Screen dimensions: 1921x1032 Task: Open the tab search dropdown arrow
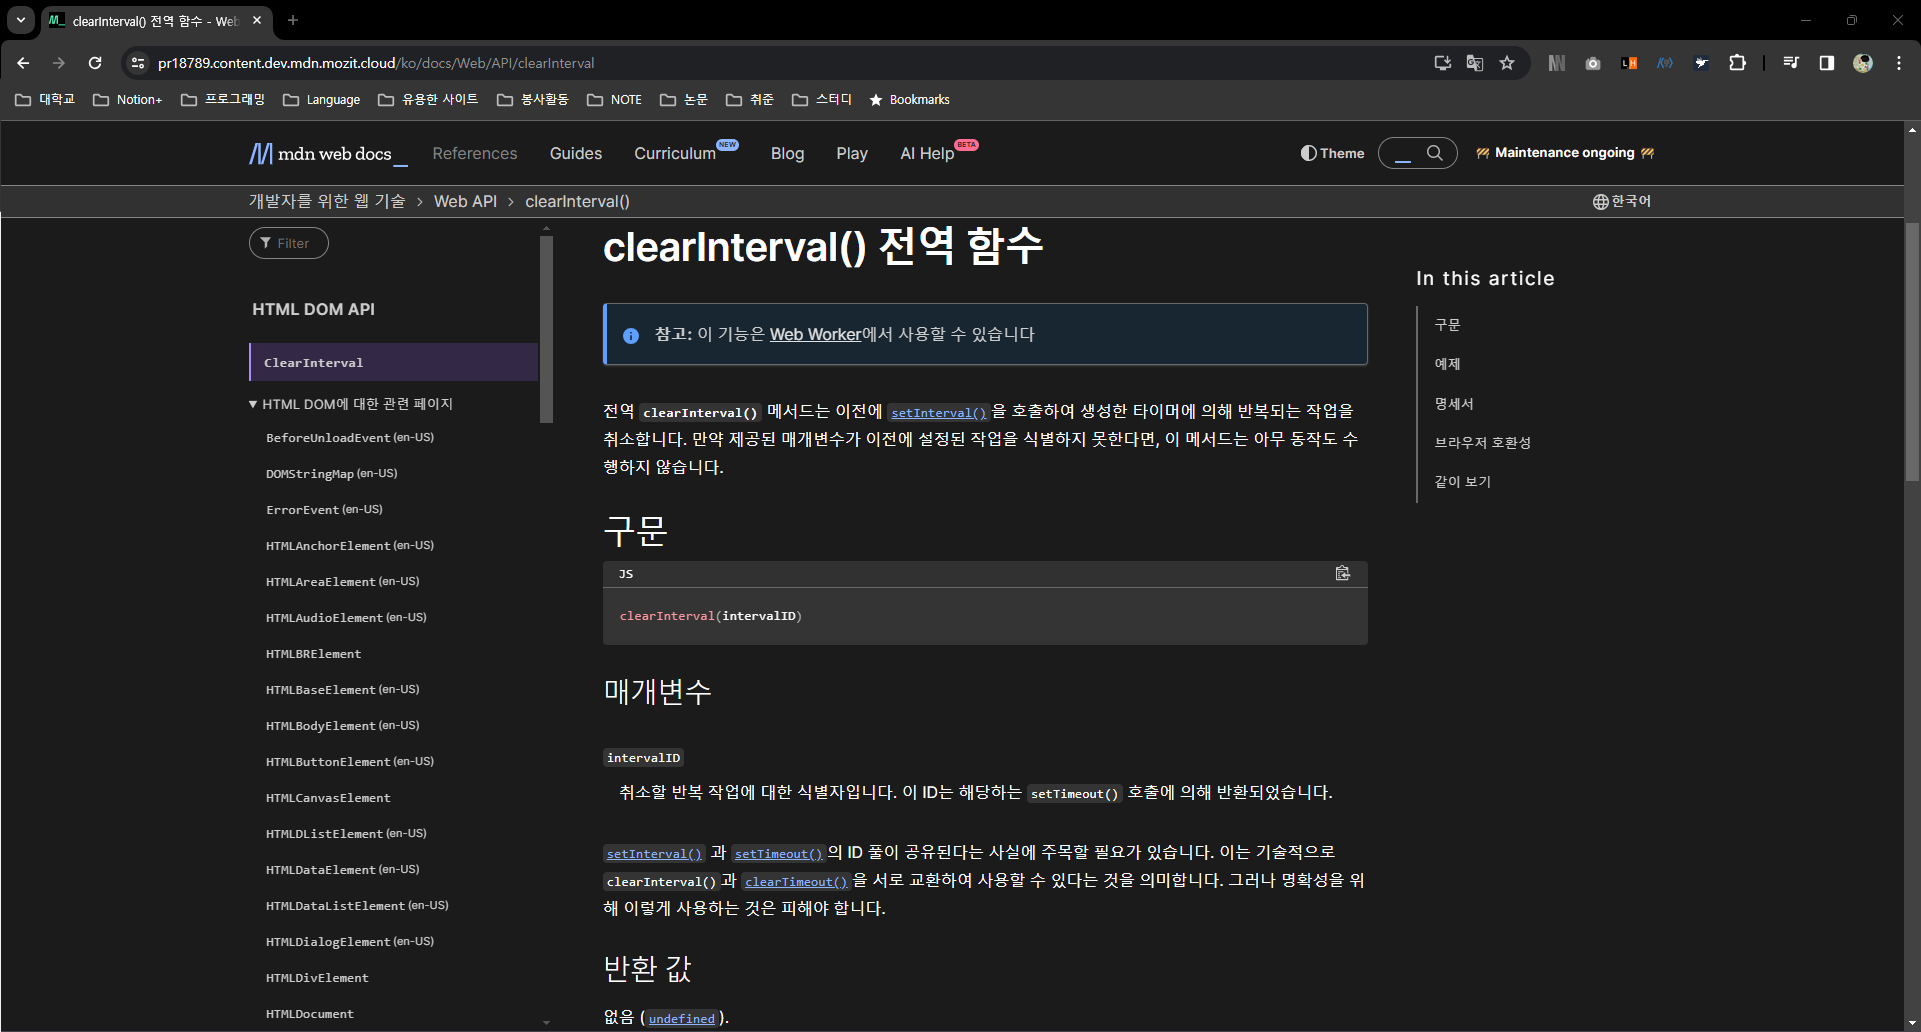pyautogui.click(x=21, y=20)
